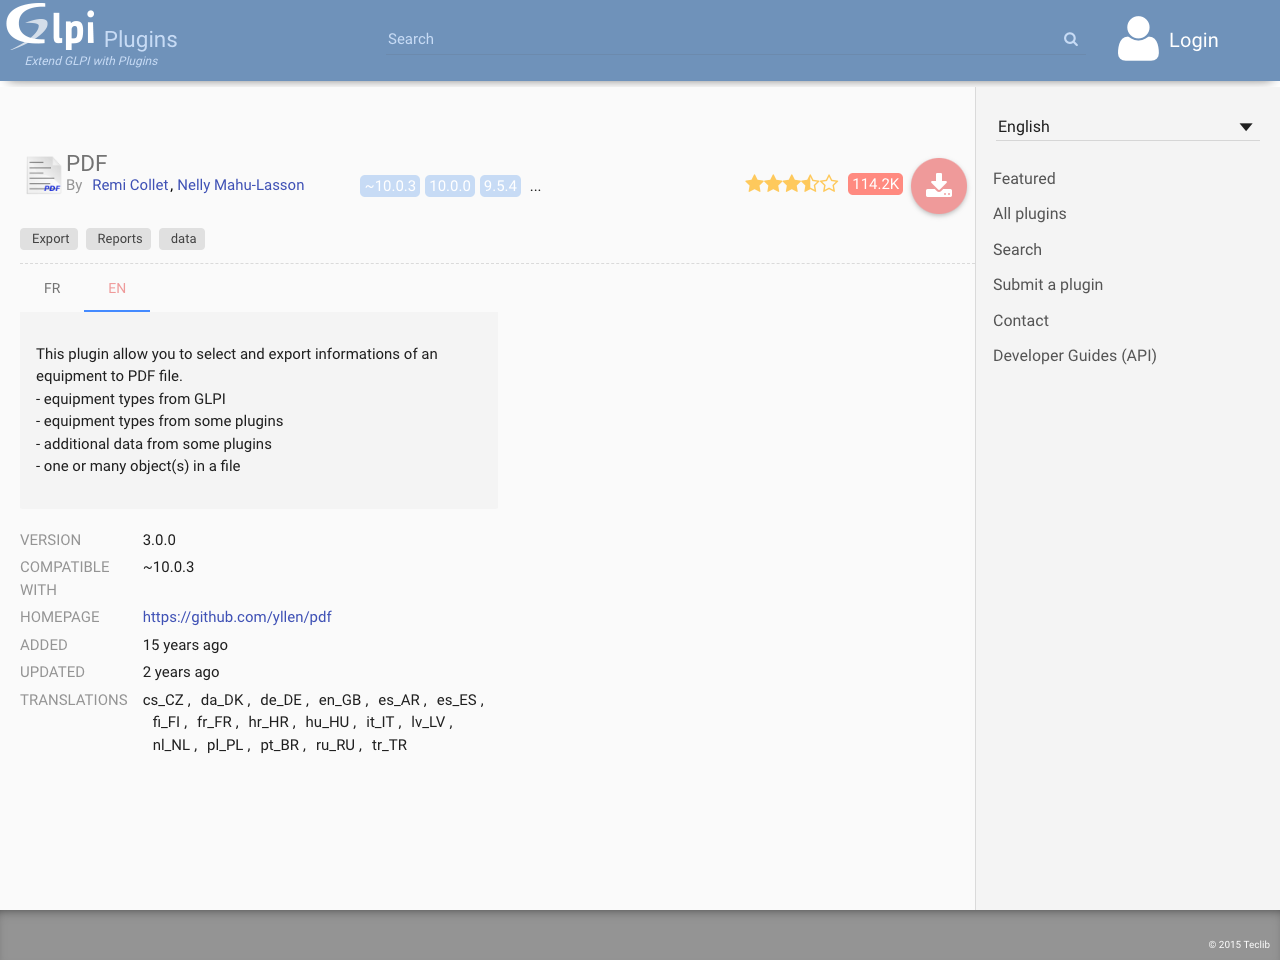Switch to the EN description tab
Viewport: 1280px width, 960px height.
pos(117,288)
